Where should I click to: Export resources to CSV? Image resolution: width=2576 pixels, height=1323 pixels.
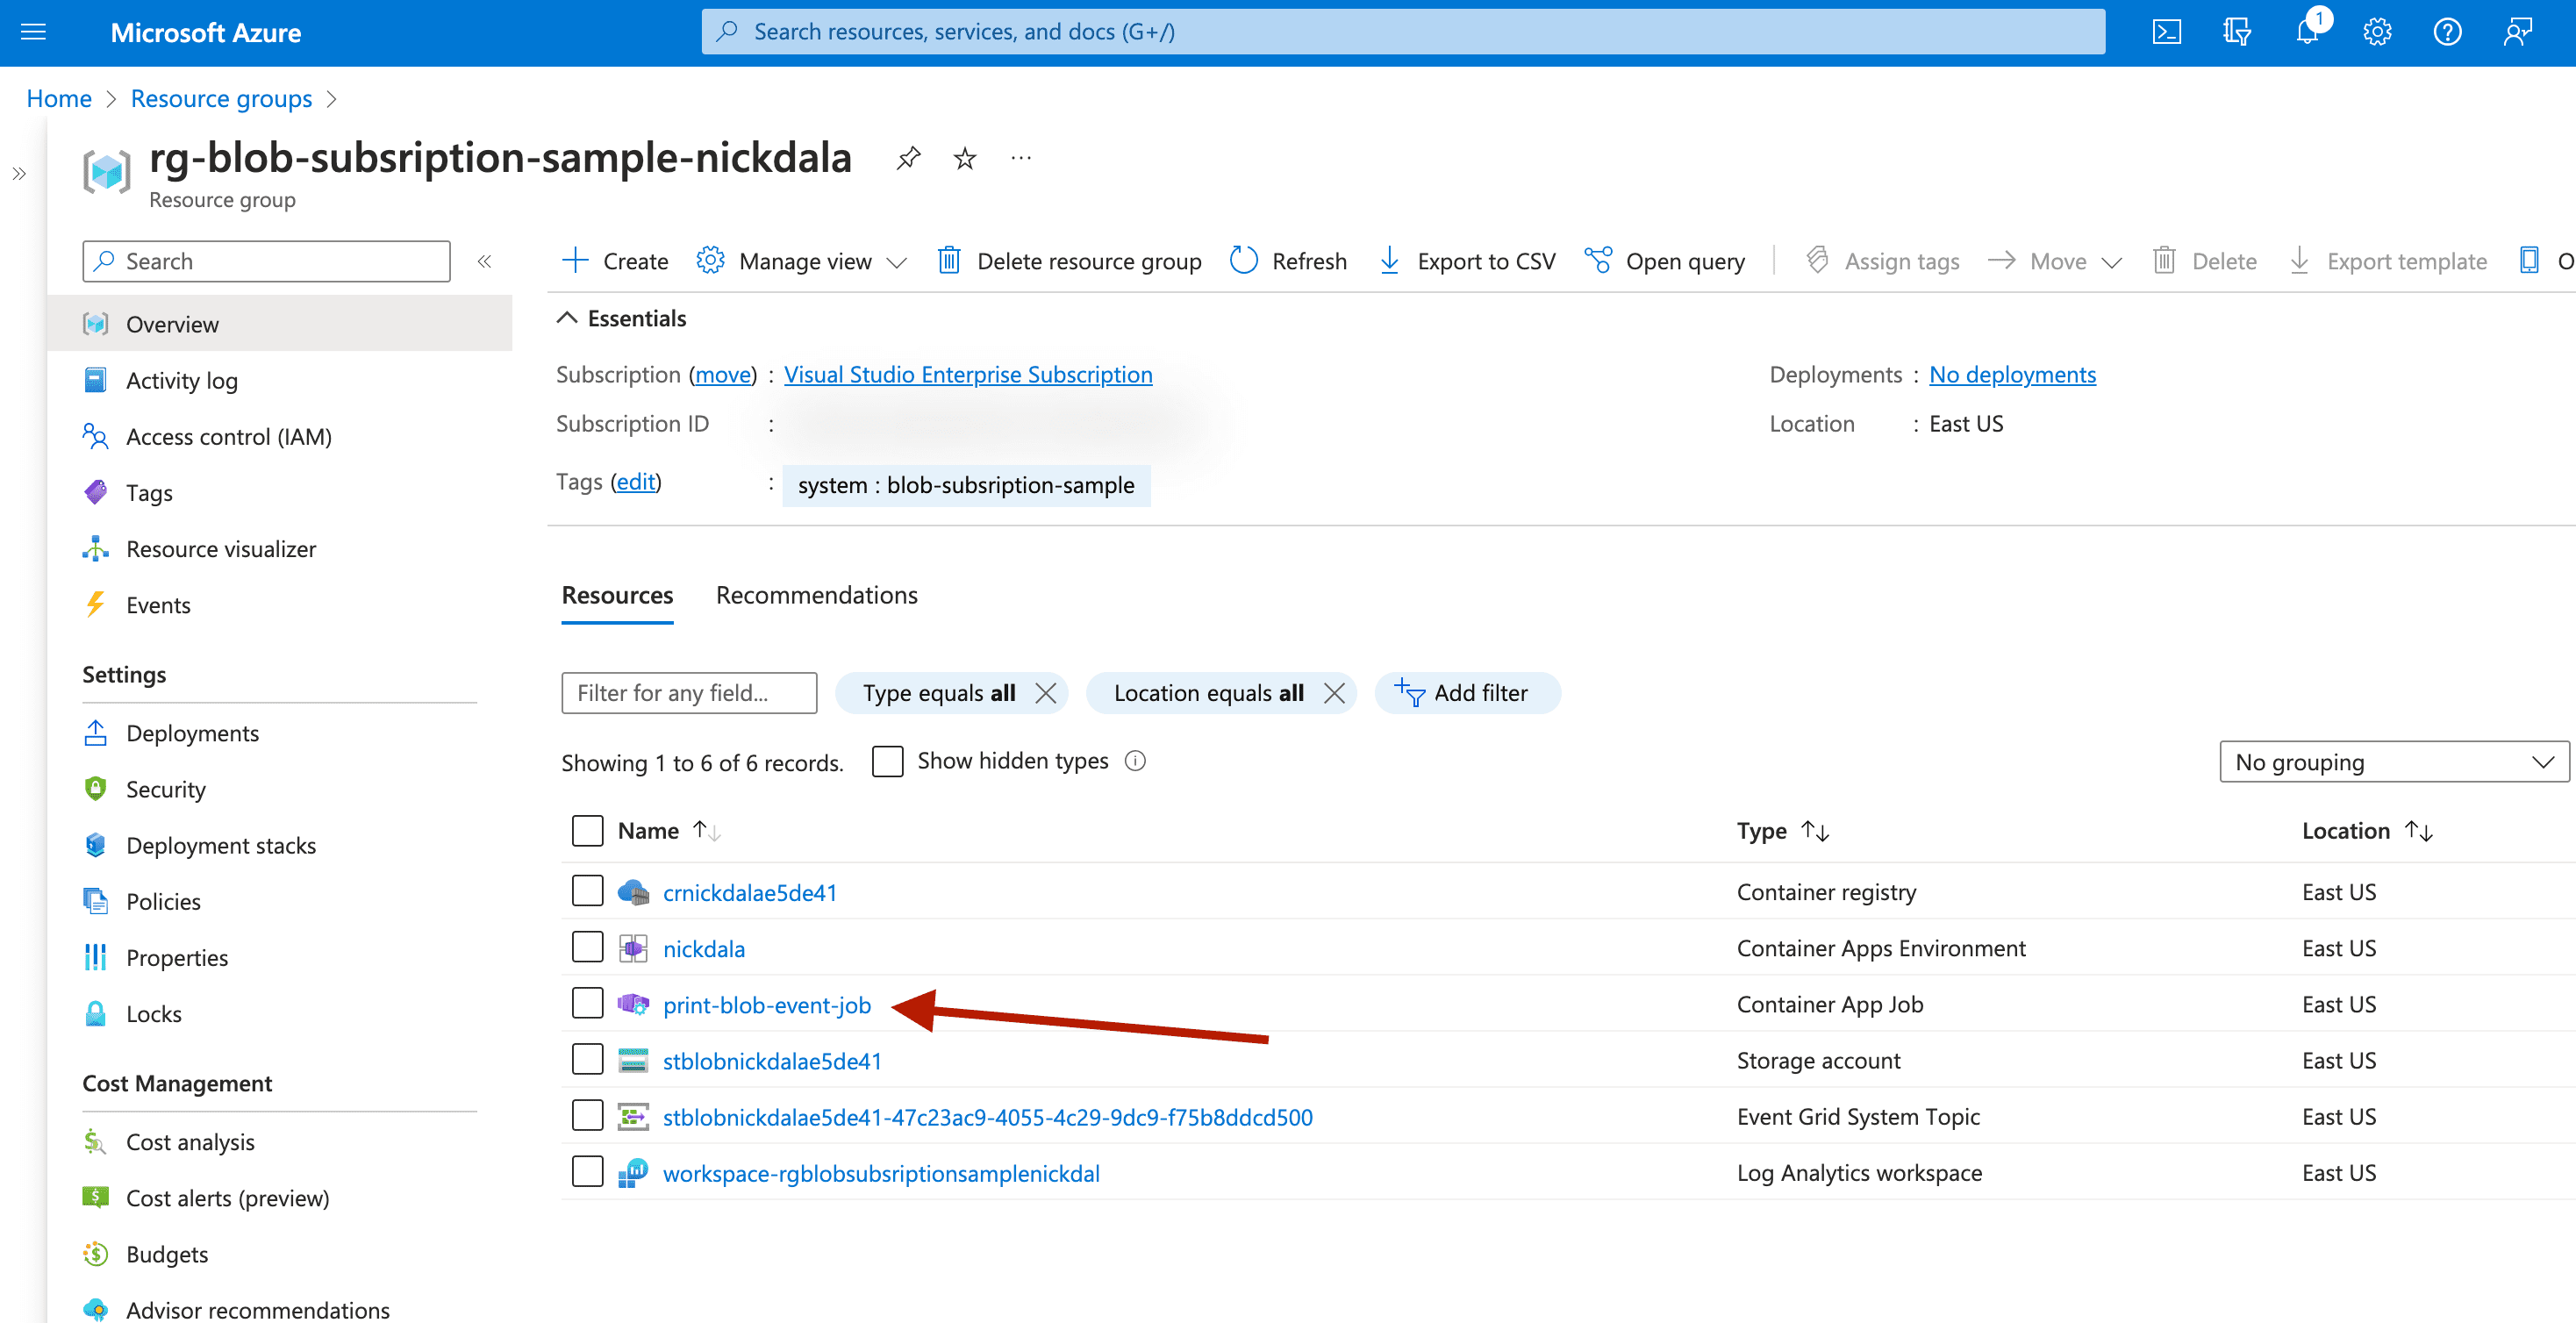(1466, 261)
